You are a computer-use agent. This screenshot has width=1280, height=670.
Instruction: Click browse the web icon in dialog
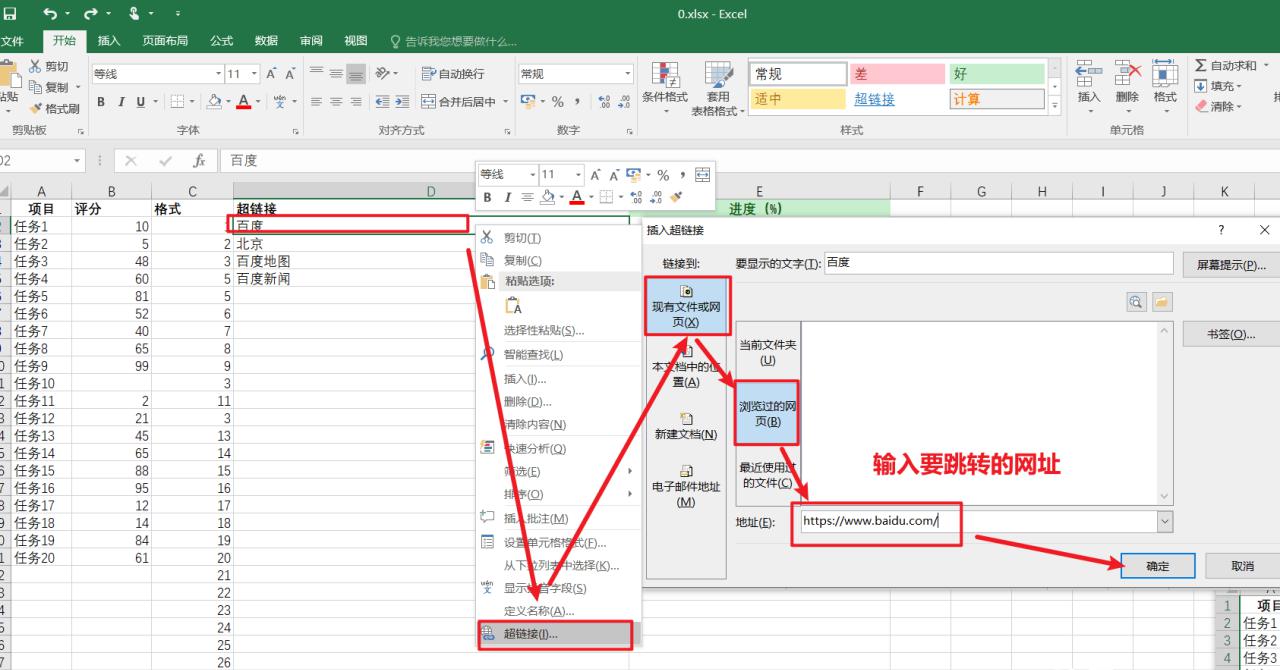click(1137, 302)
